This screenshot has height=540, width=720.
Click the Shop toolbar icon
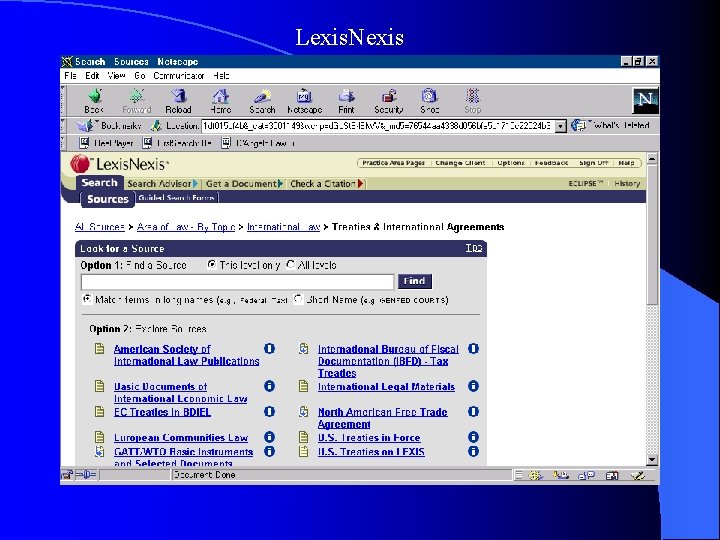(x=430, y=101)
